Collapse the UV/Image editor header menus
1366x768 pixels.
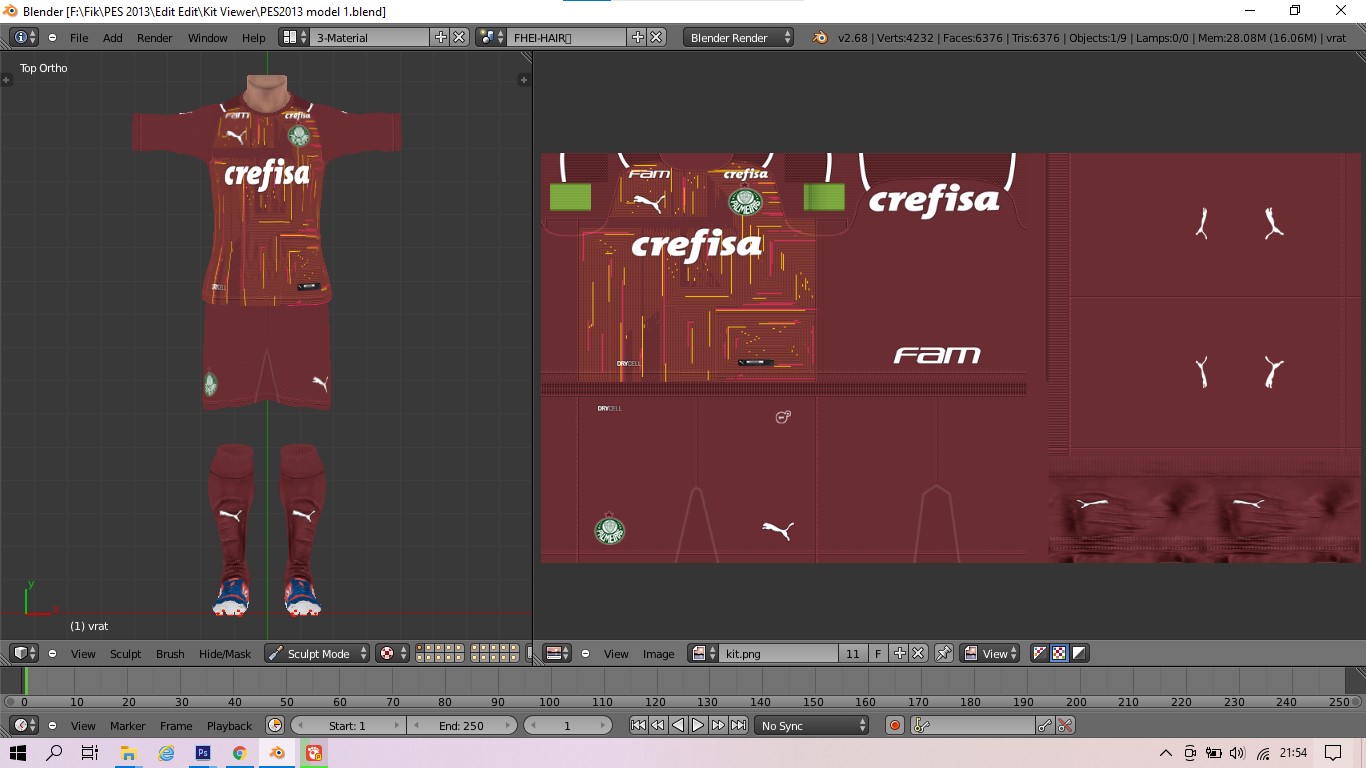585,653
